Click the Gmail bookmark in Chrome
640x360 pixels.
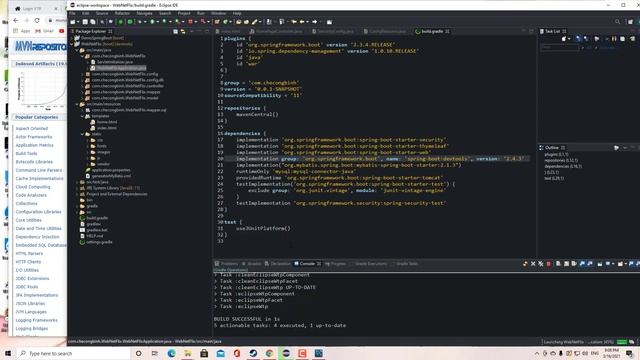pyautogui.click(x=44, y=31)
